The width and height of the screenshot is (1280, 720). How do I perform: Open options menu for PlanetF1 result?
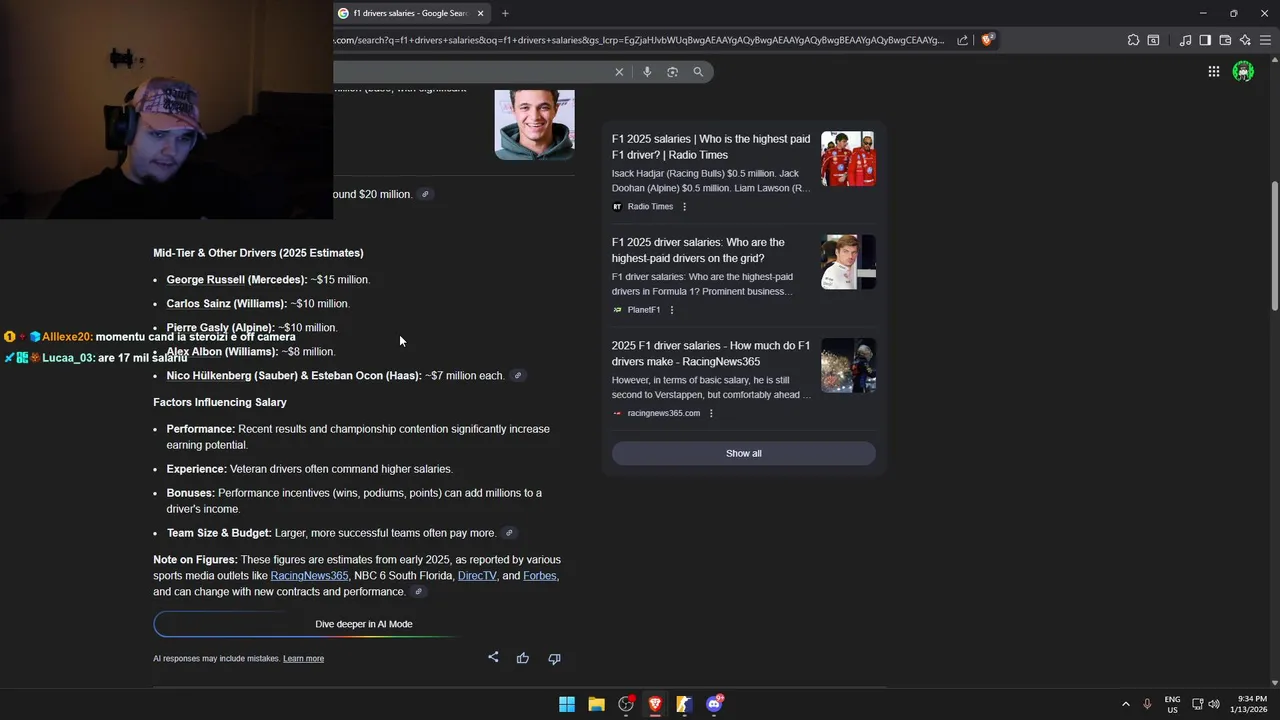click(671, 310)
